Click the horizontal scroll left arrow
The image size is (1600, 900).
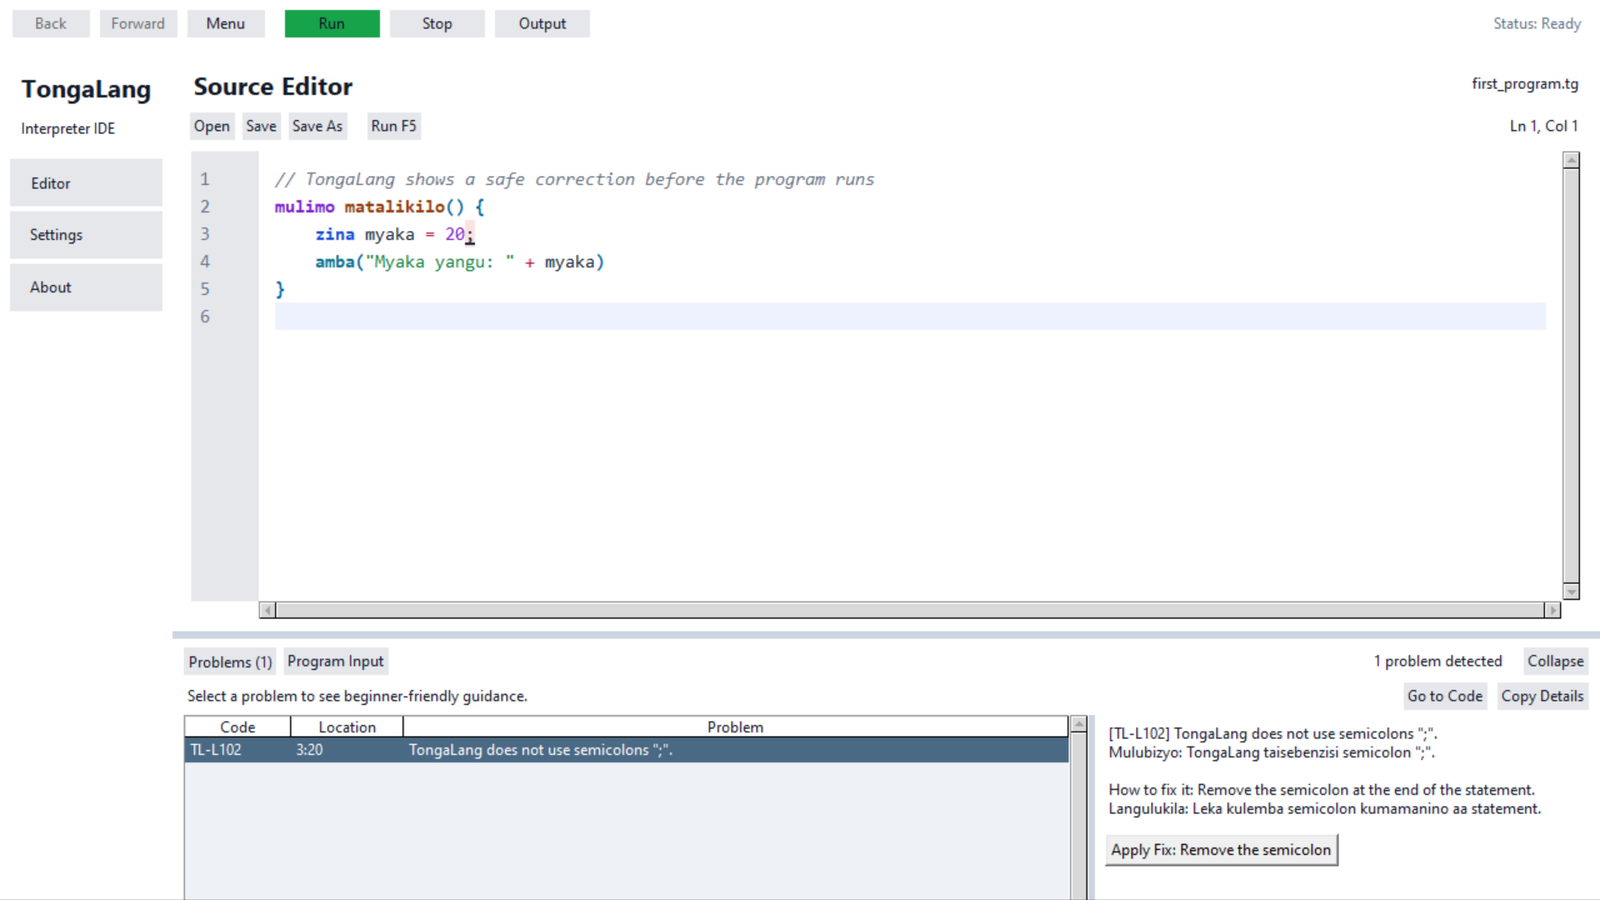[267, 610]
